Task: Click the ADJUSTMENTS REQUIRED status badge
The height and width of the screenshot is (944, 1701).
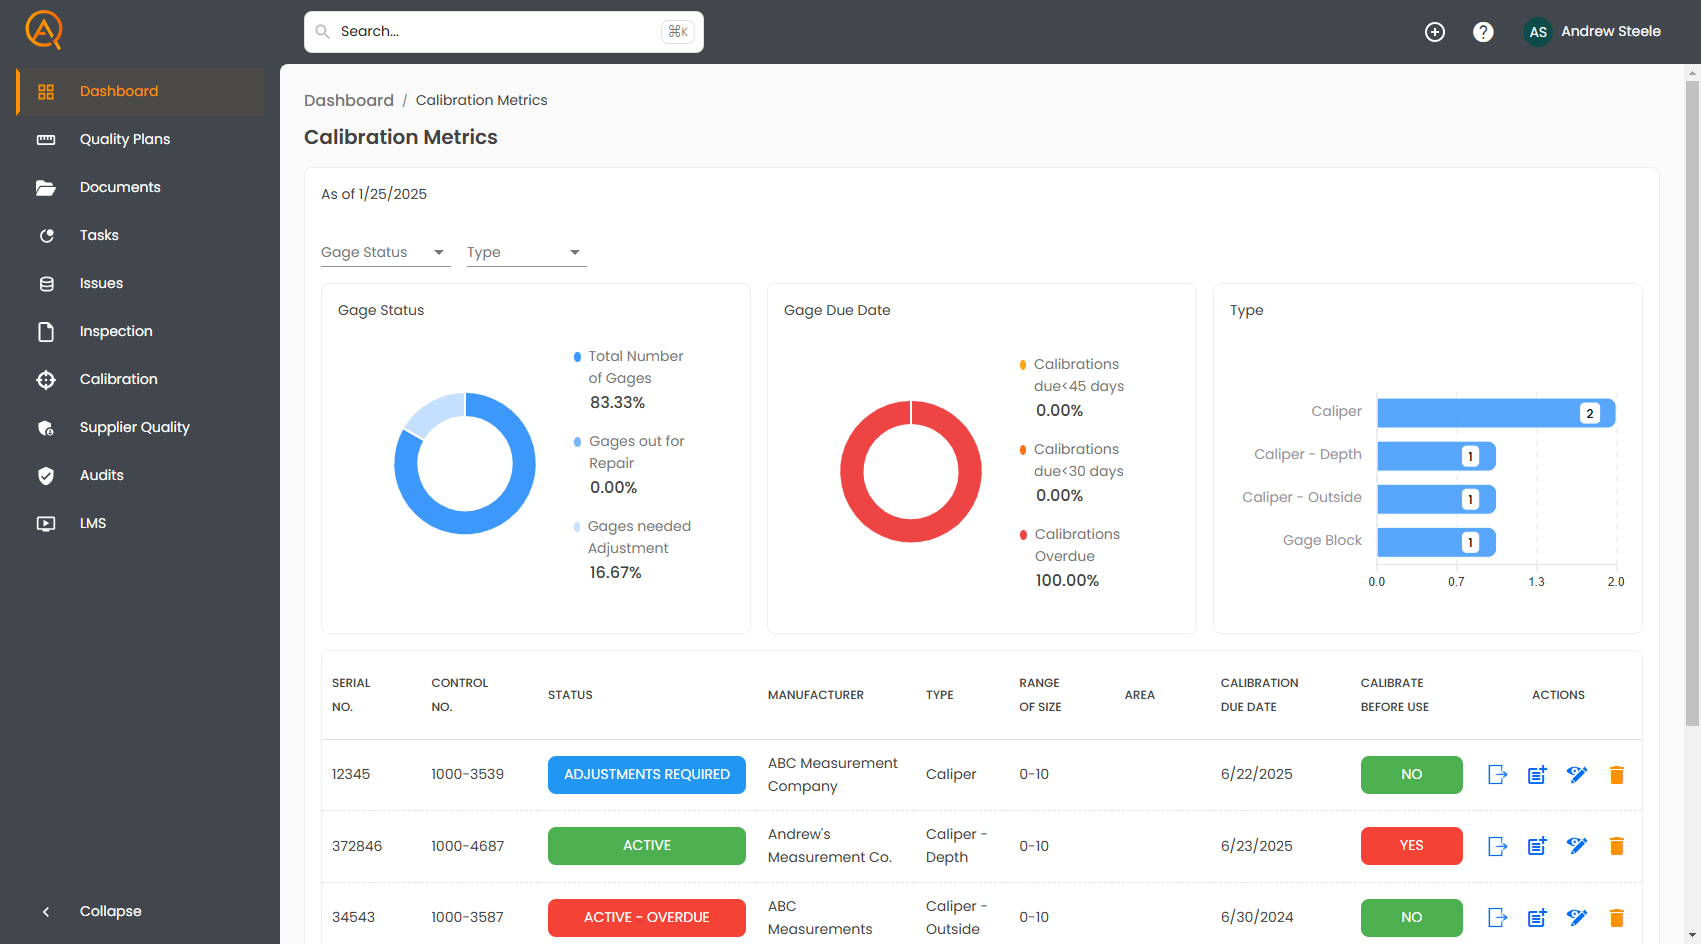Action: tap(646, 774)
